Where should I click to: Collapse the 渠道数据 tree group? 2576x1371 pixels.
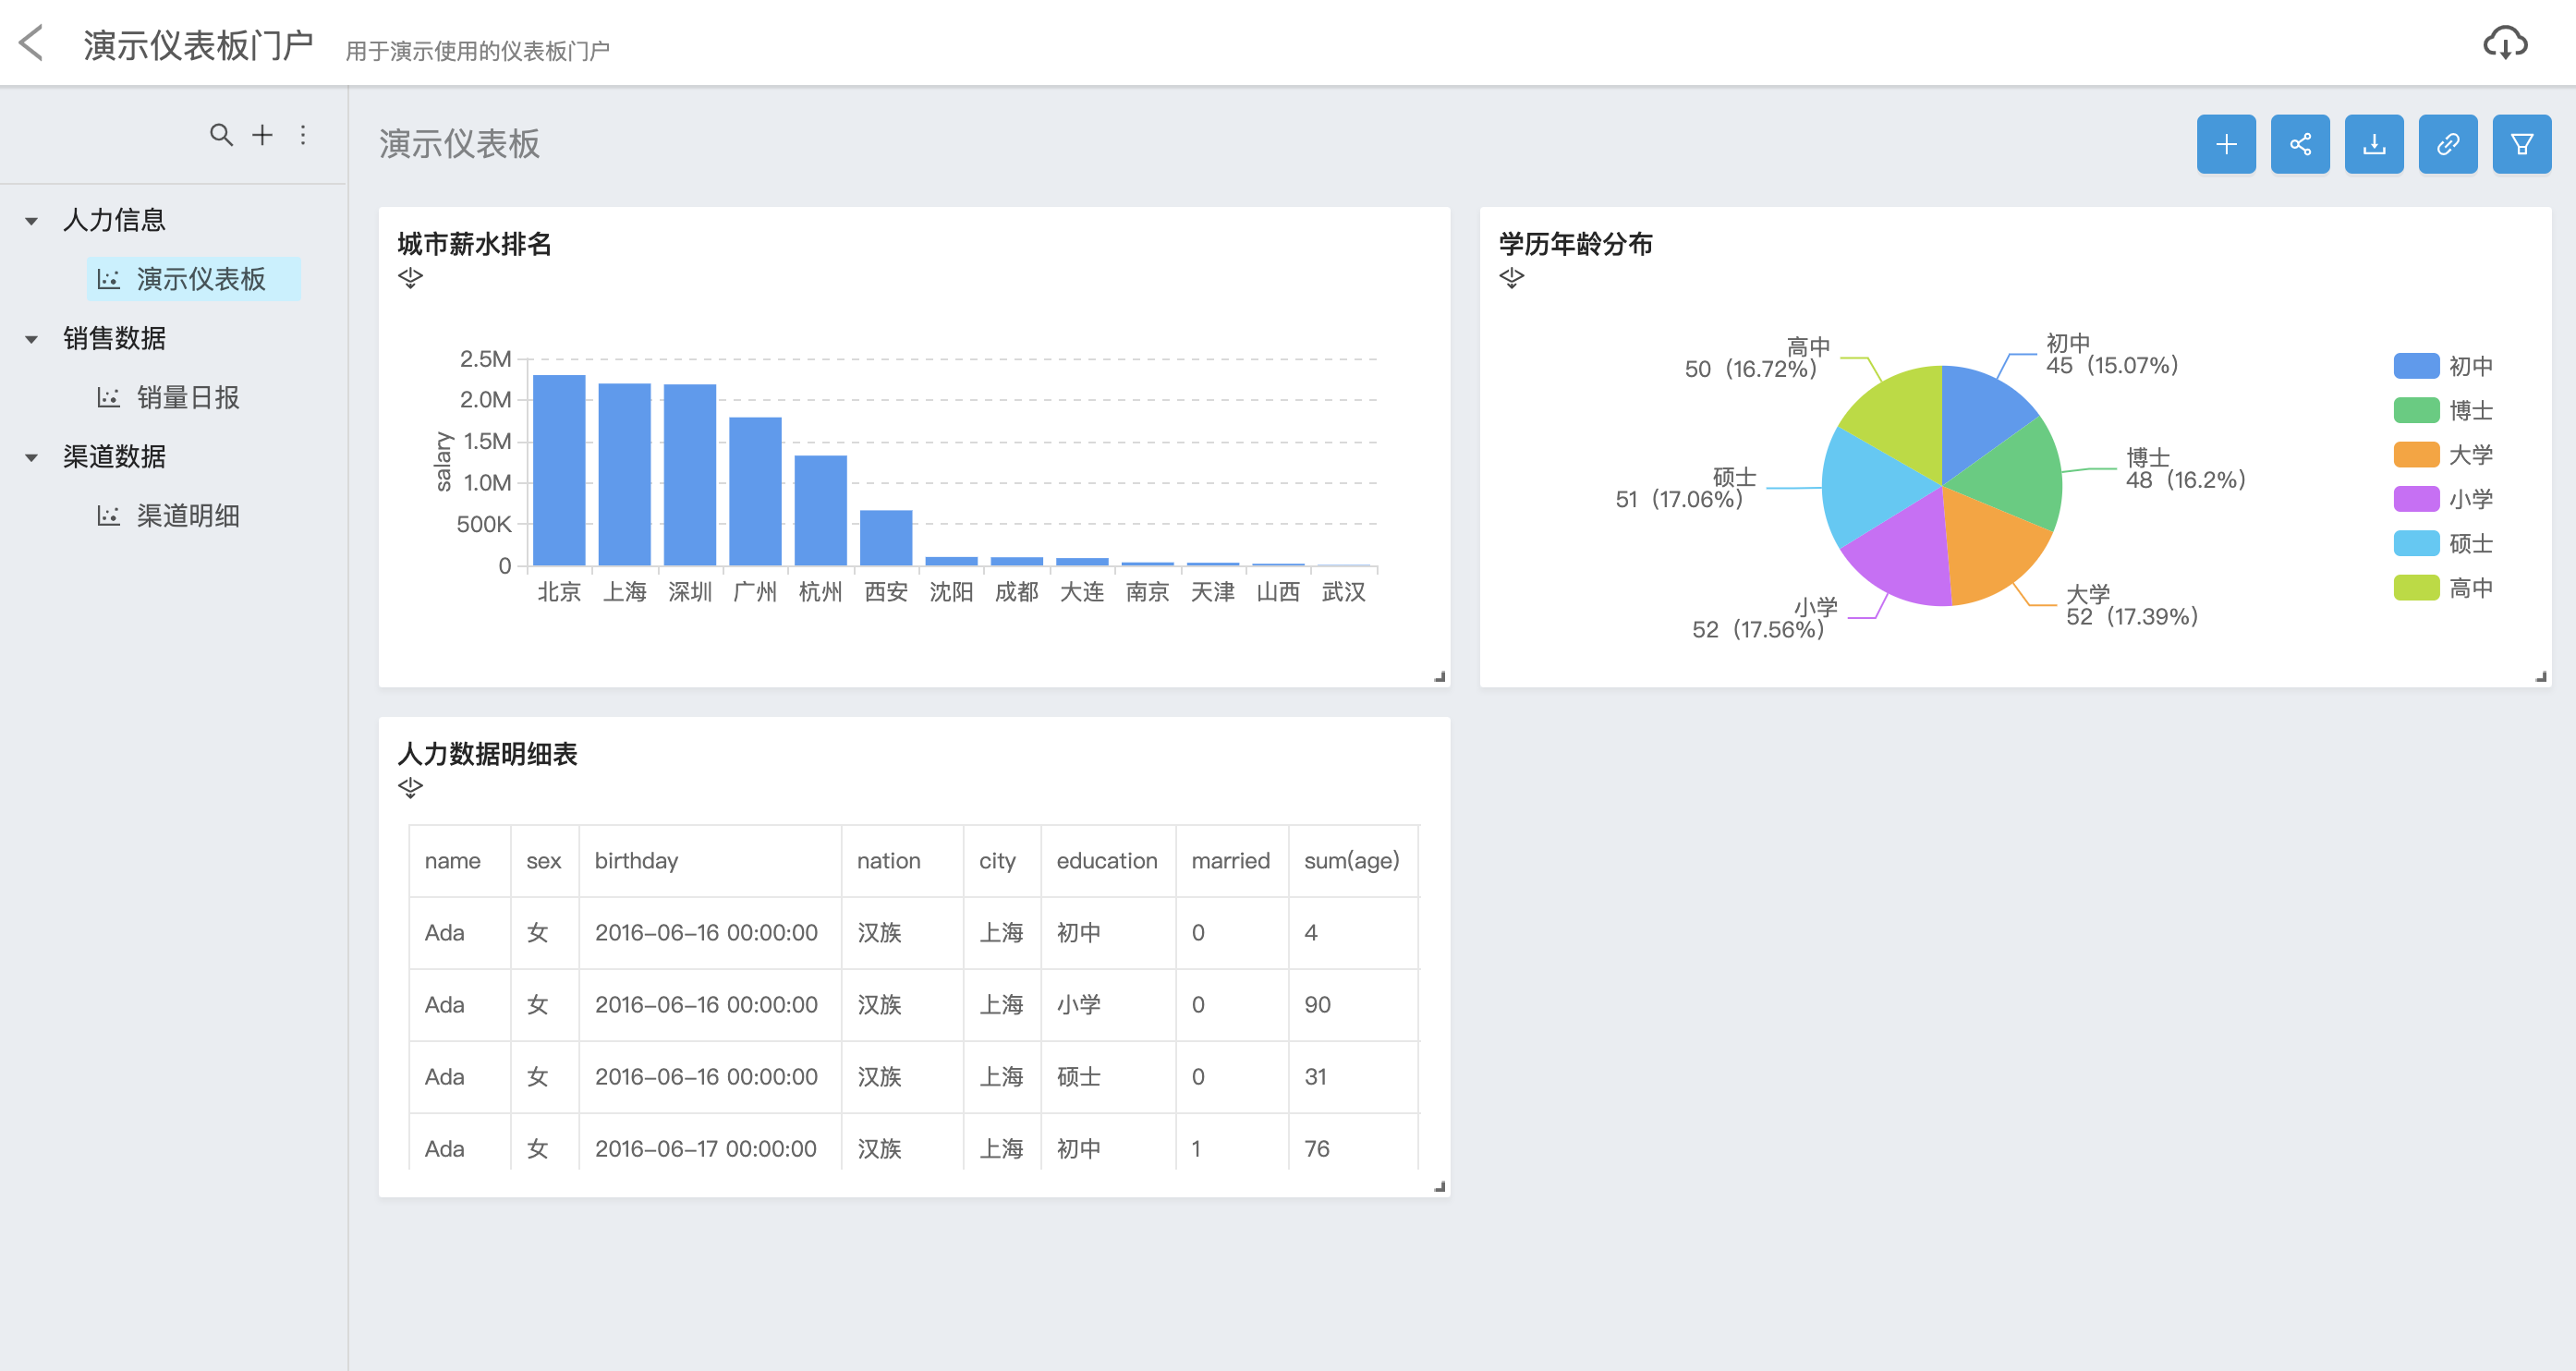[32, 458]
